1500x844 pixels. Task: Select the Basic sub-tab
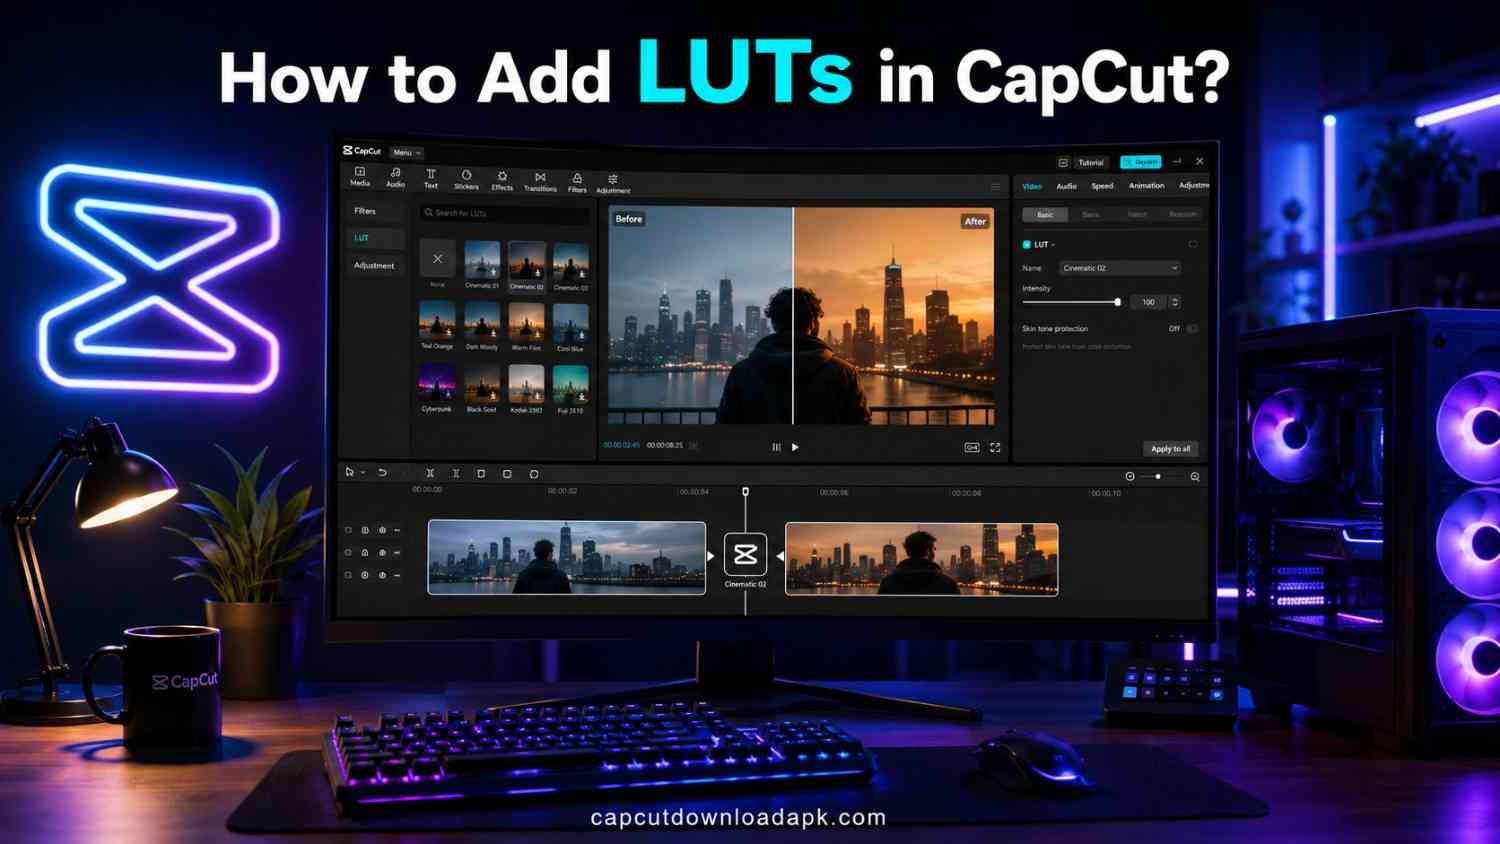point(1045,215)
